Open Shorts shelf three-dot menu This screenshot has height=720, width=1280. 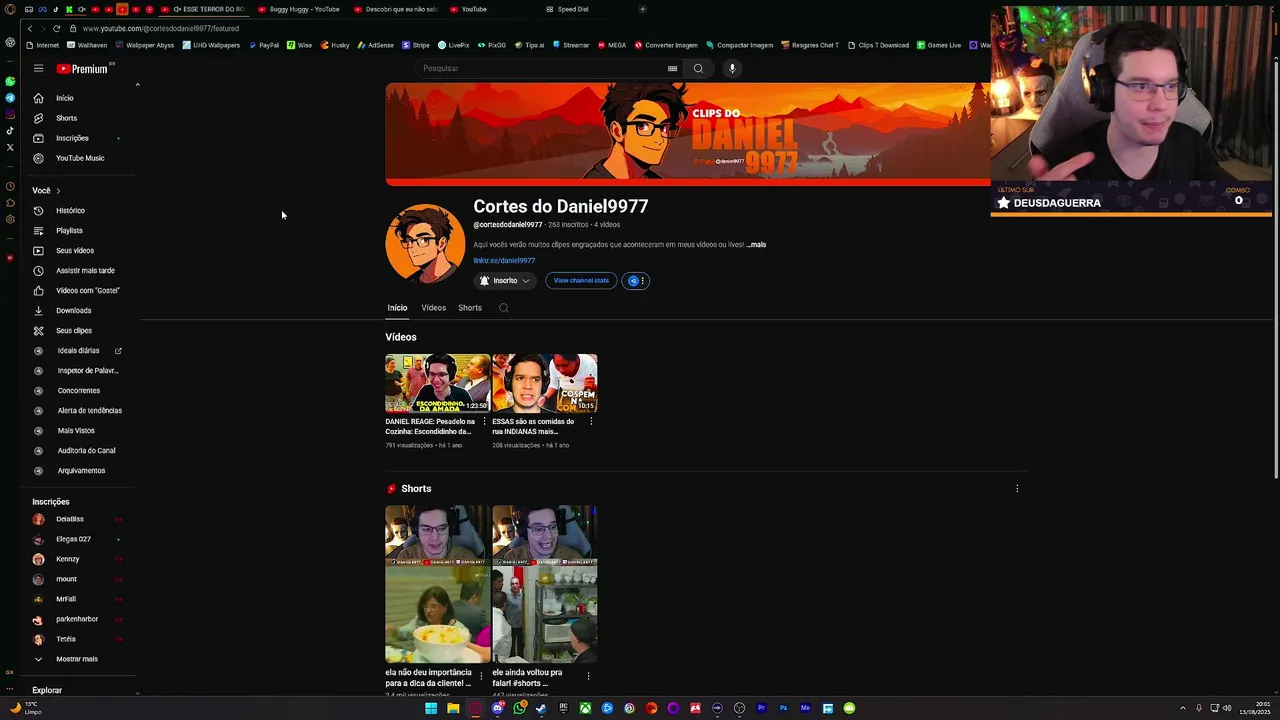1017,489
